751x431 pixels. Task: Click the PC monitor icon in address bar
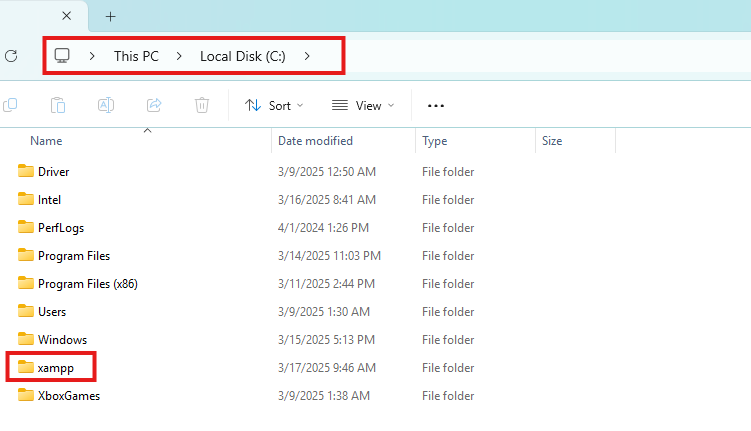pyautogui.click(x=62, y=56)
